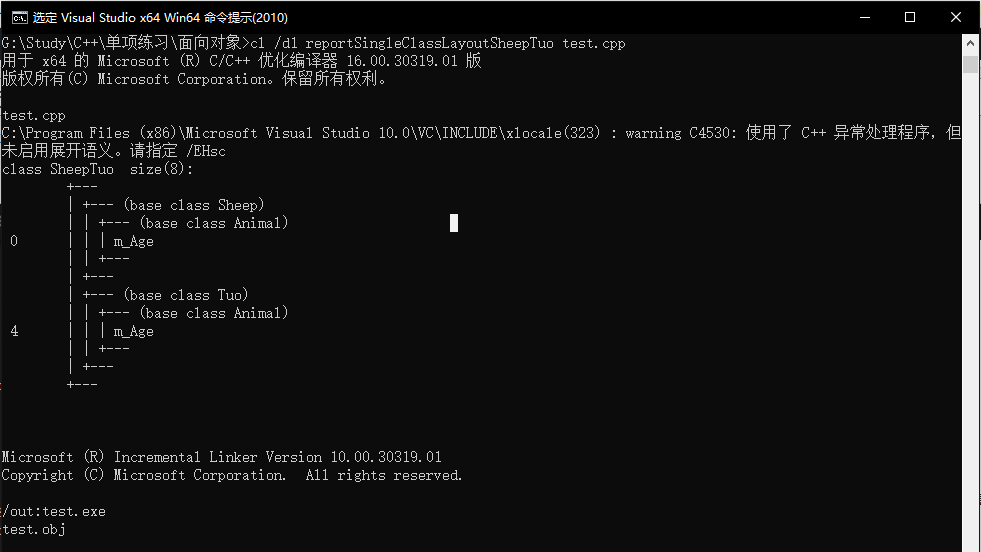Image resolution: width=981 pixels, height=552 pixels.
Task: Close the Visual Studio command prompt window
Action: [957, 17]
